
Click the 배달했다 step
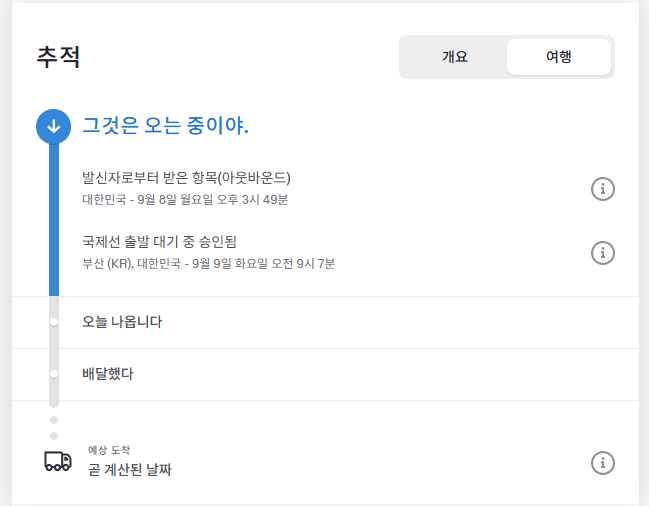108,374
